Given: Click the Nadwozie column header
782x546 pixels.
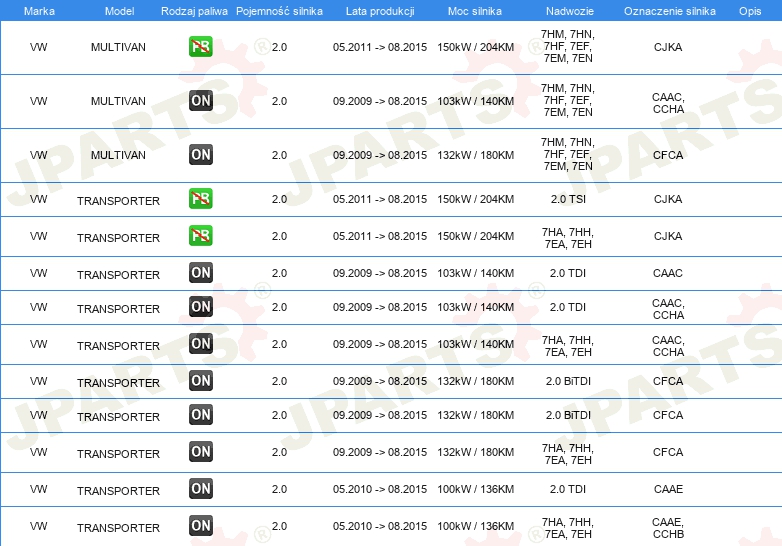Looking at the screenshot, I should (x=567, y=10).
